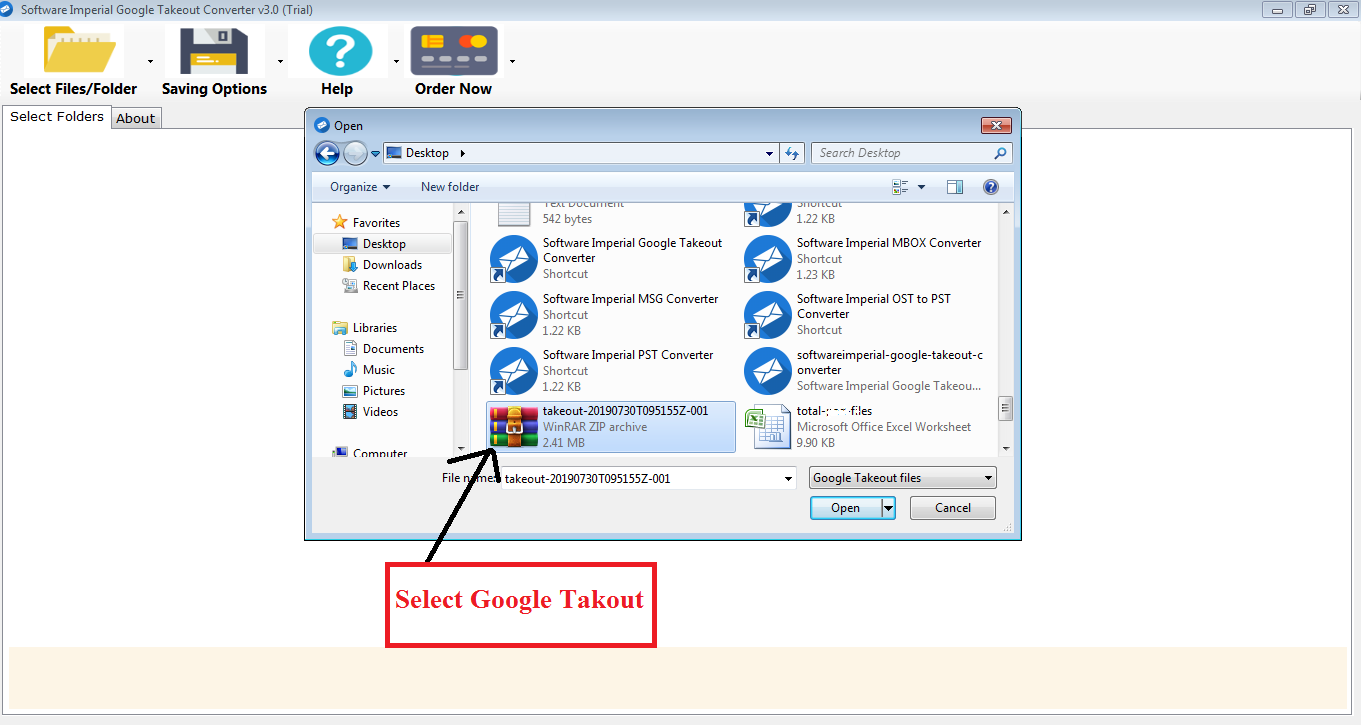Open the Google Takeout files type dropdown
1361x725 pixels.
[902, 478]
